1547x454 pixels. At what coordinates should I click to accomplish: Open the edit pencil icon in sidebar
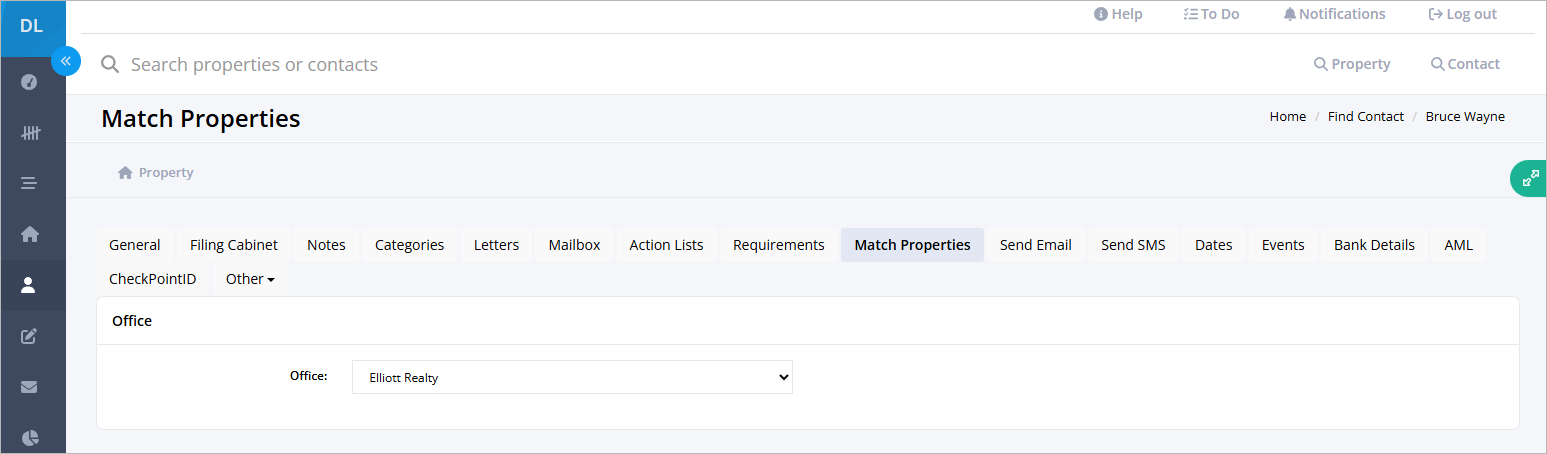click(29, 336)
